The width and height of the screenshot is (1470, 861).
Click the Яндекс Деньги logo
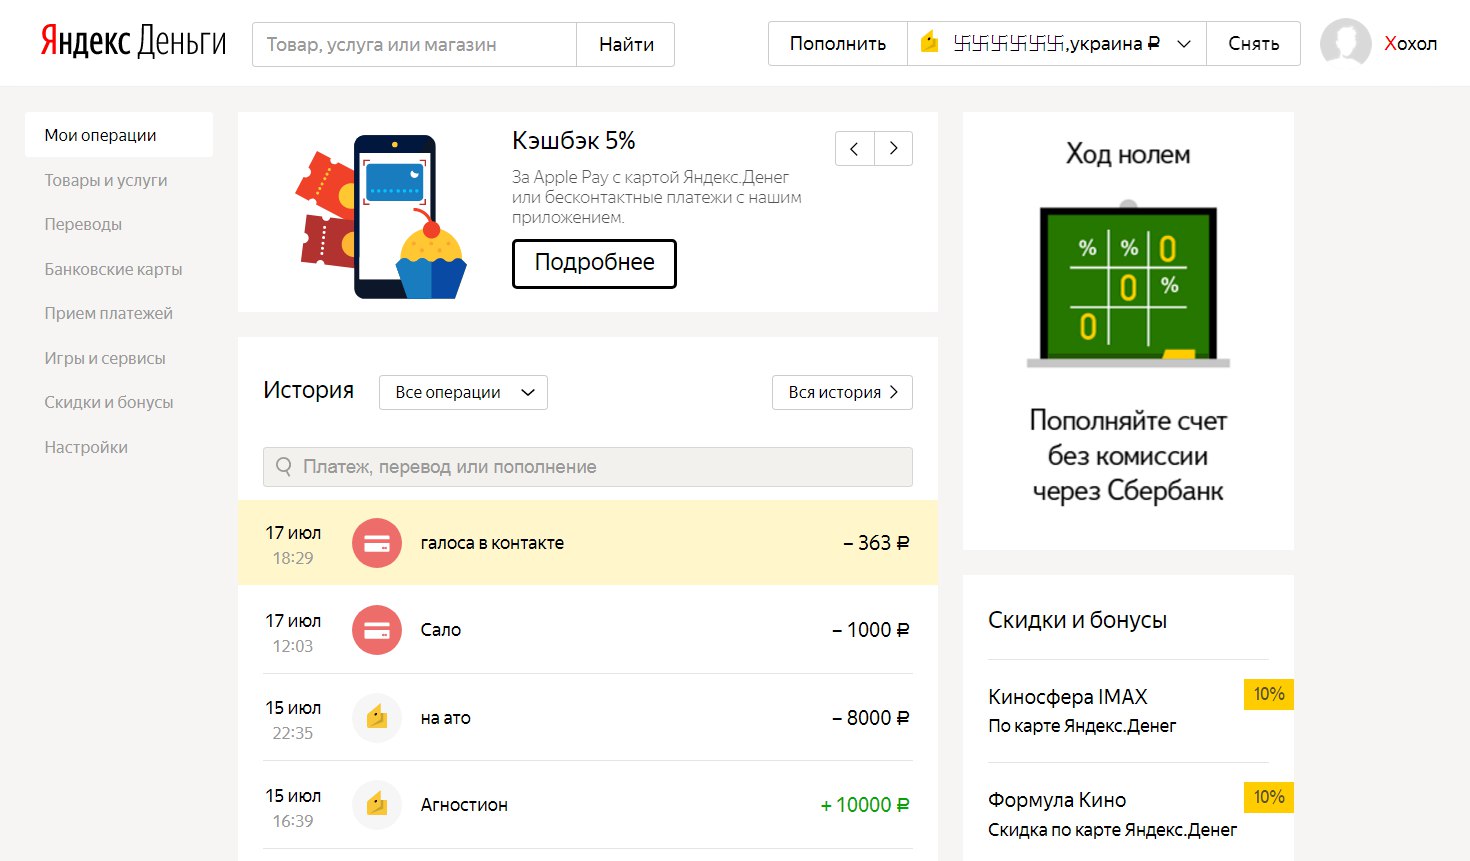(x=133, y=42)
